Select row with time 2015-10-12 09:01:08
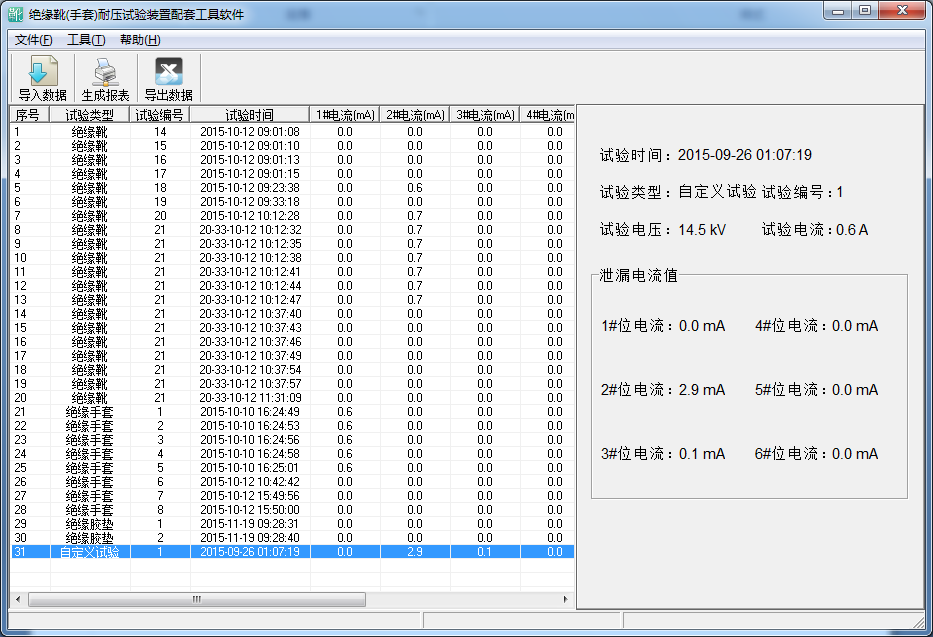This screenshot has width=933, height=637. [x=292, y=132]
